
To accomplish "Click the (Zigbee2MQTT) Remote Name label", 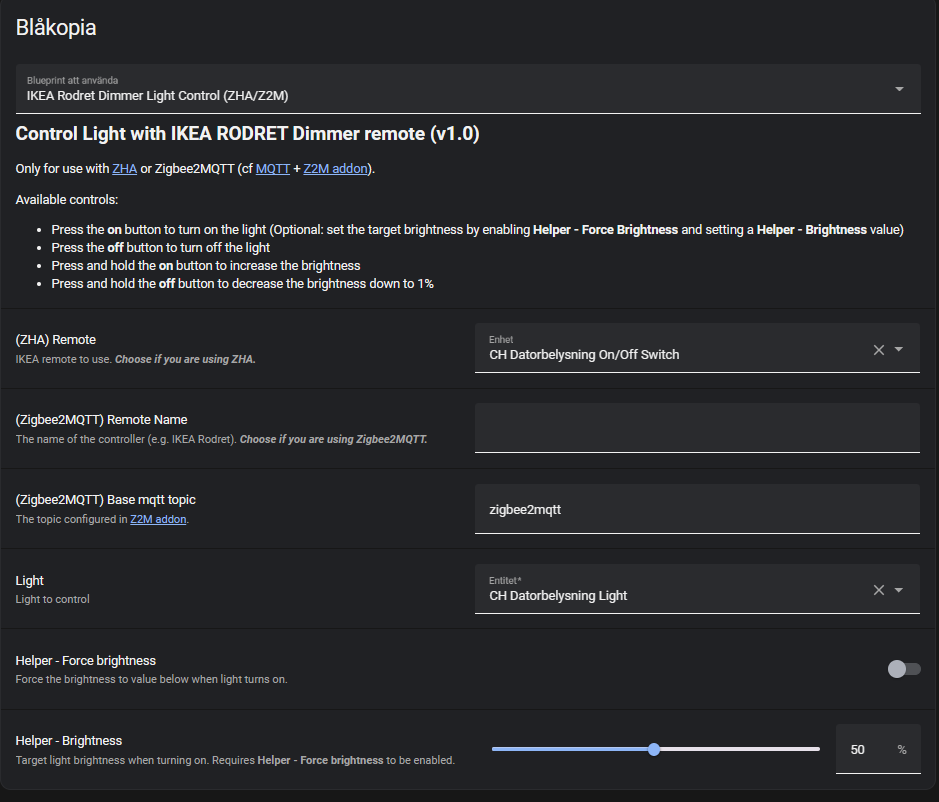I will (101, 420).
